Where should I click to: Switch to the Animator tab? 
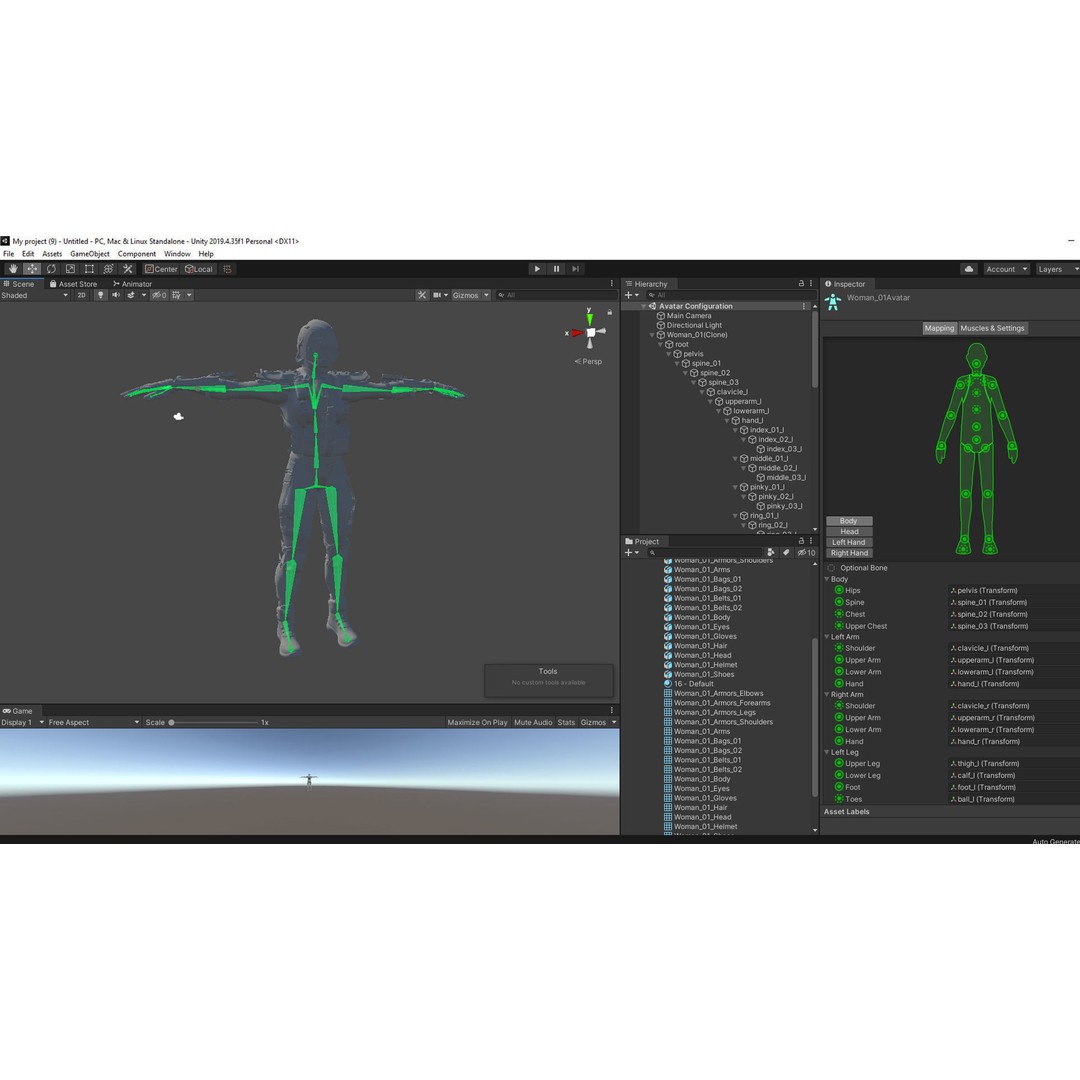[132, 284]
